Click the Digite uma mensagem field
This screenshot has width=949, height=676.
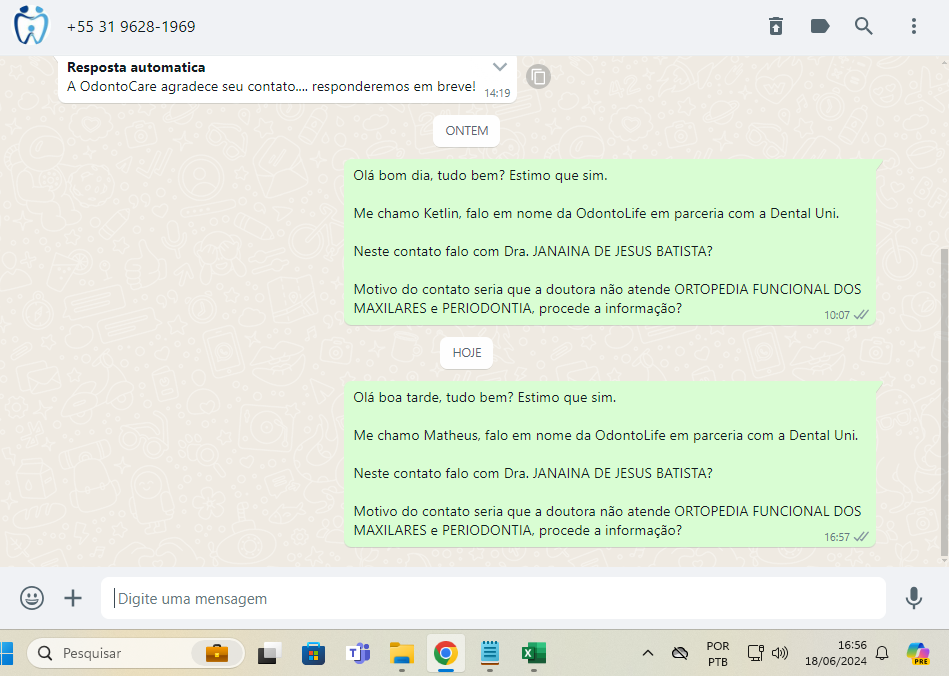point(493,598)
